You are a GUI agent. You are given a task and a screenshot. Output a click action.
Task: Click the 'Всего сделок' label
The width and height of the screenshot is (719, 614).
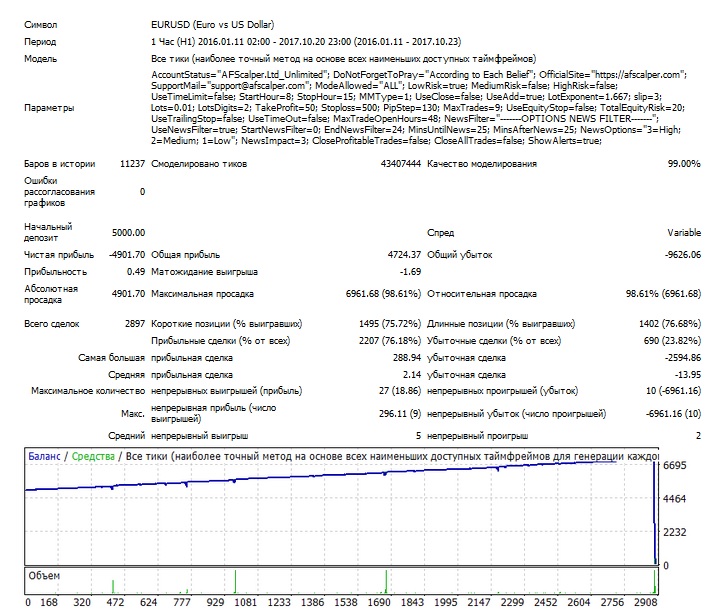click(x=51, y=324)
